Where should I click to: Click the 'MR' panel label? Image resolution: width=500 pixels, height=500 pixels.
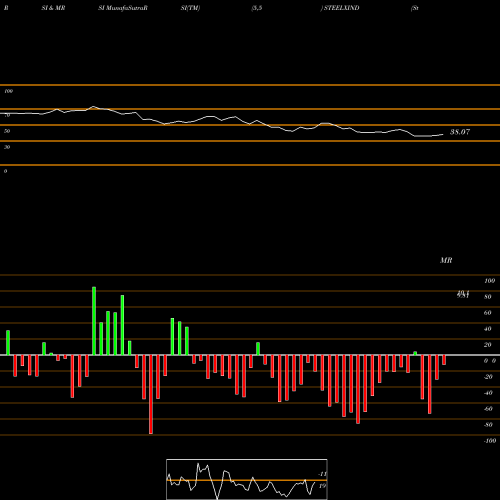click(x=446, y=260)
